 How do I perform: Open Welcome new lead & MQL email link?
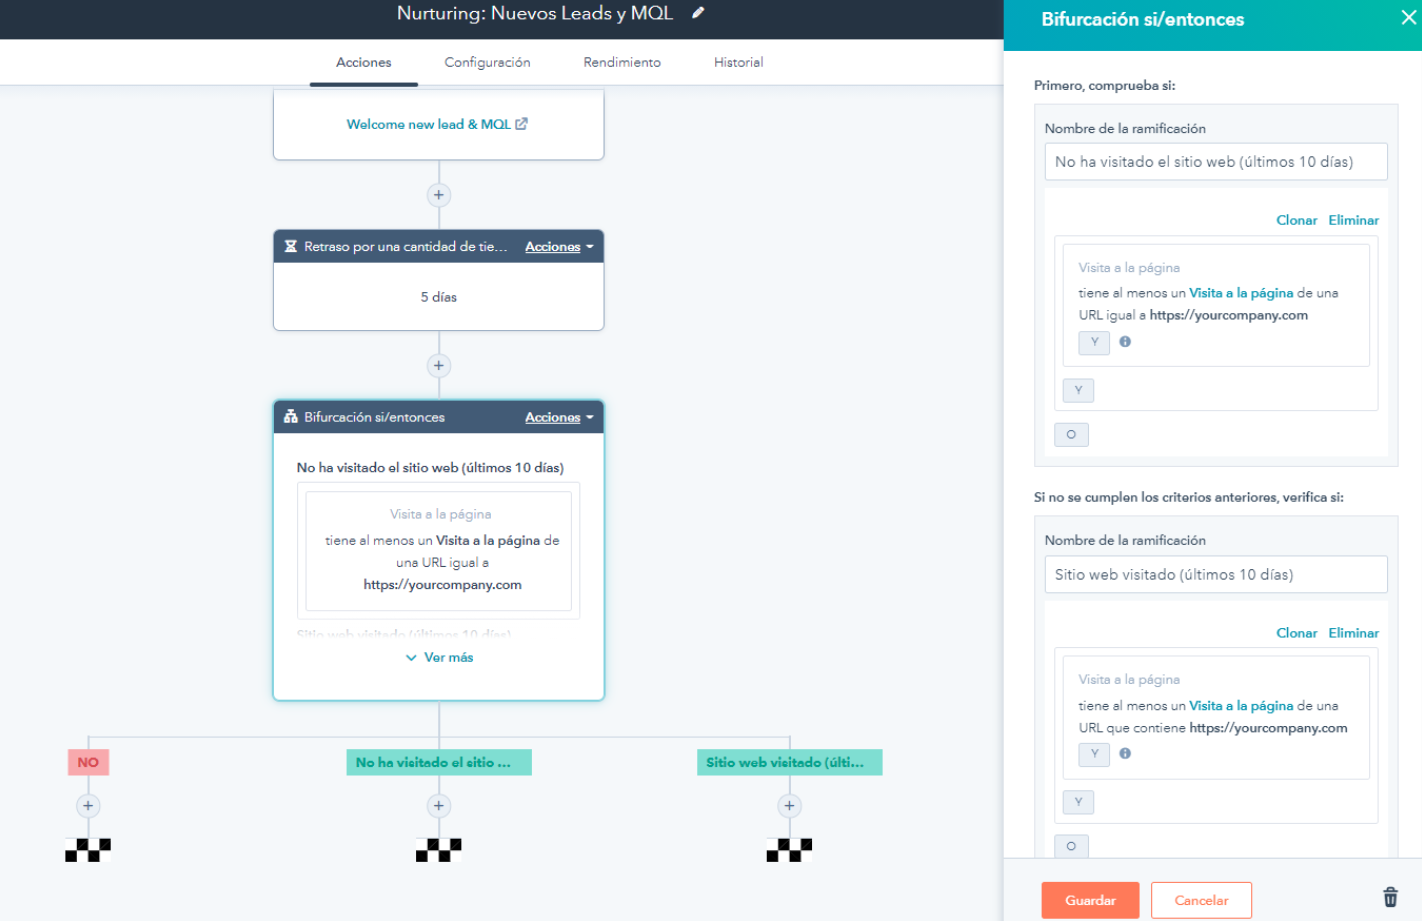[428, 124]
